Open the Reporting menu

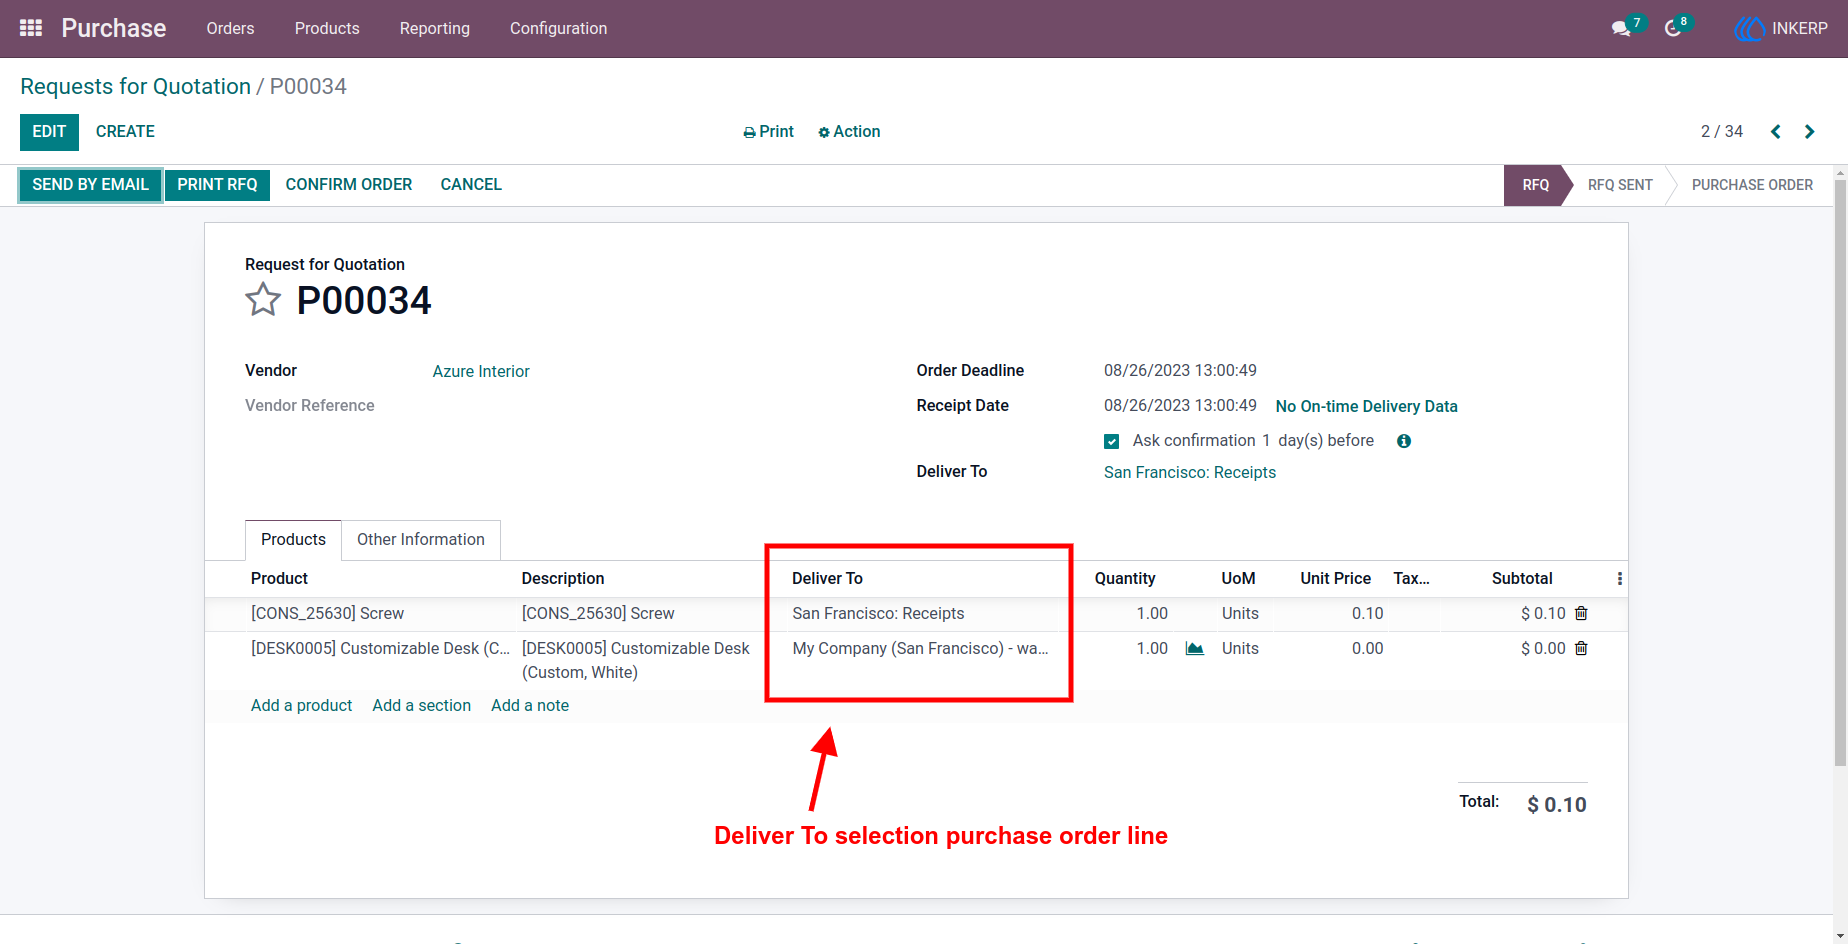point(435,29)
